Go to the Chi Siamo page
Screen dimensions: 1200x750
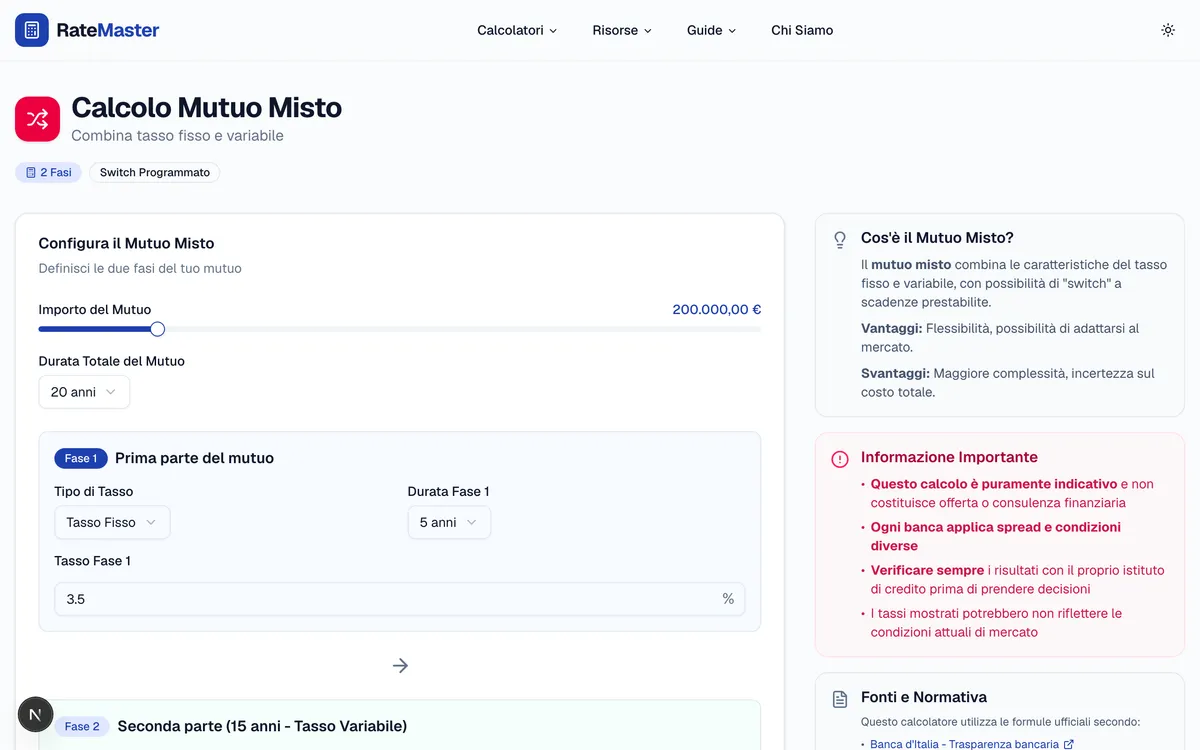pyautogui.click(x=802, y=30)
